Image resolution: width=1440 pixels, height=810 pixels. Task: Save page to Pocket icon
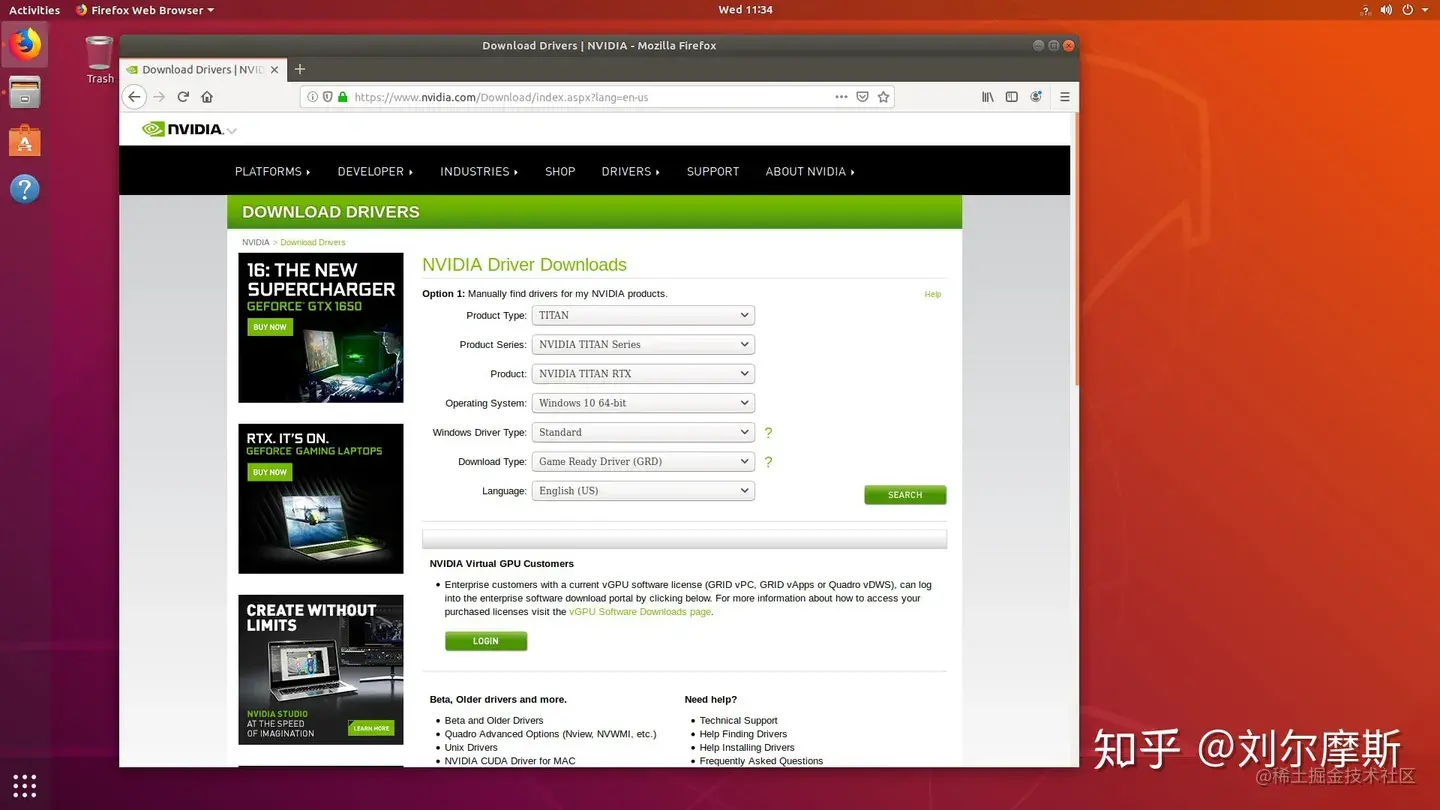click(862, 97)
